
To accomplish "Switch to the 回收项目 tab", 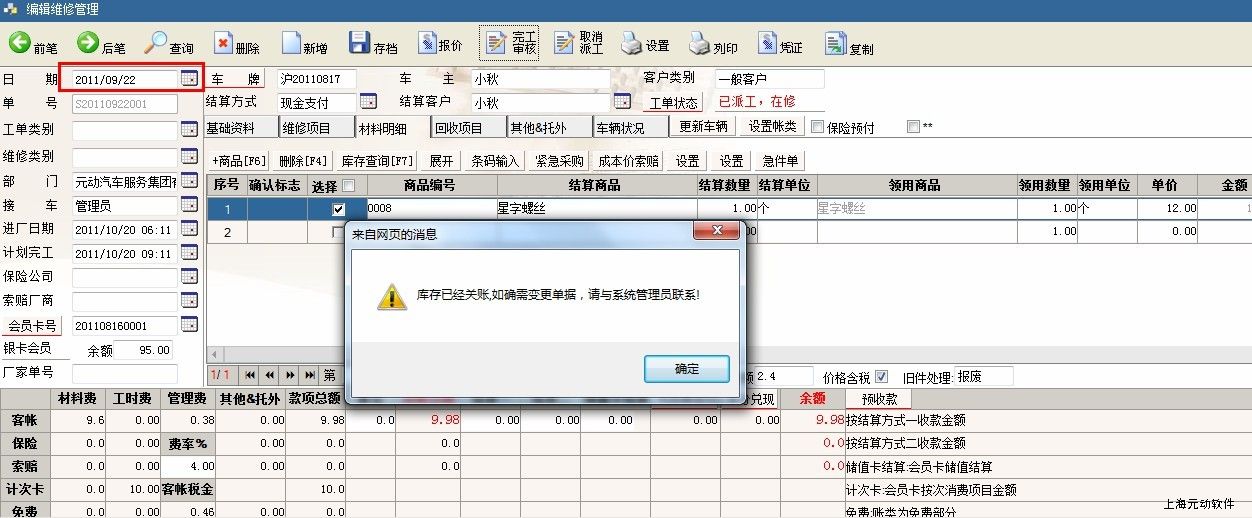I will pos(466,127).
